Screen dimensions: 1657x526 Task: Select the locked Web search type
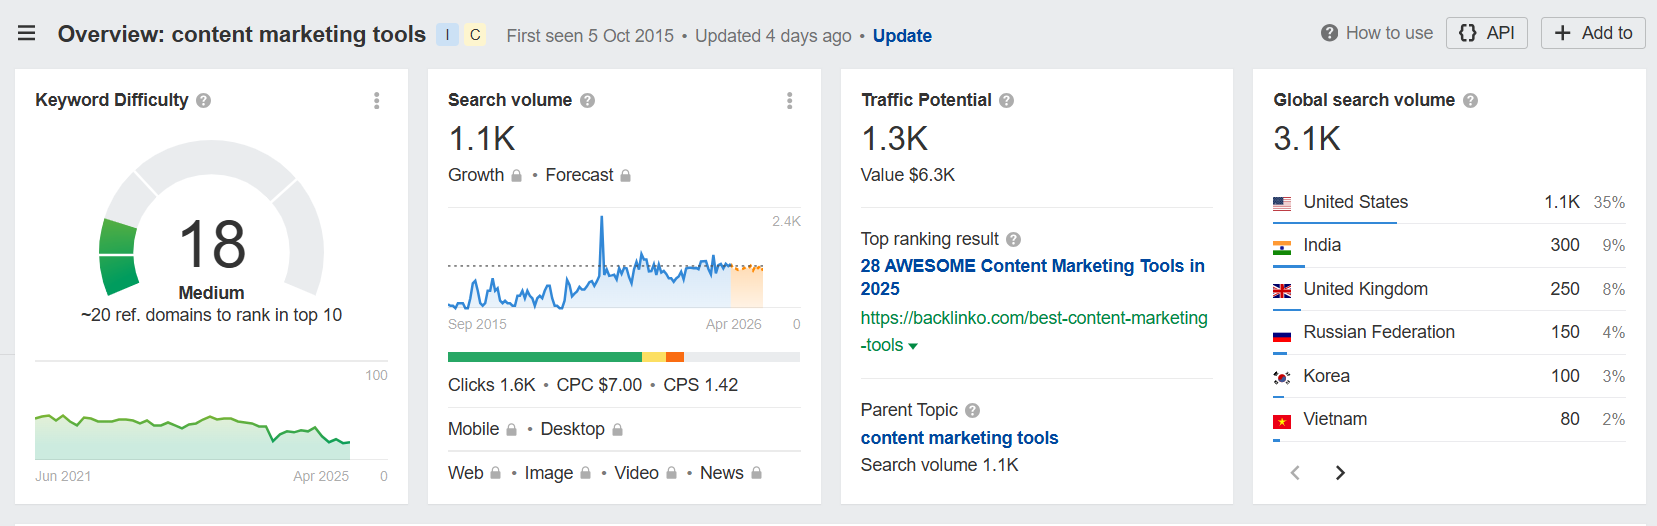pos(474,473)
